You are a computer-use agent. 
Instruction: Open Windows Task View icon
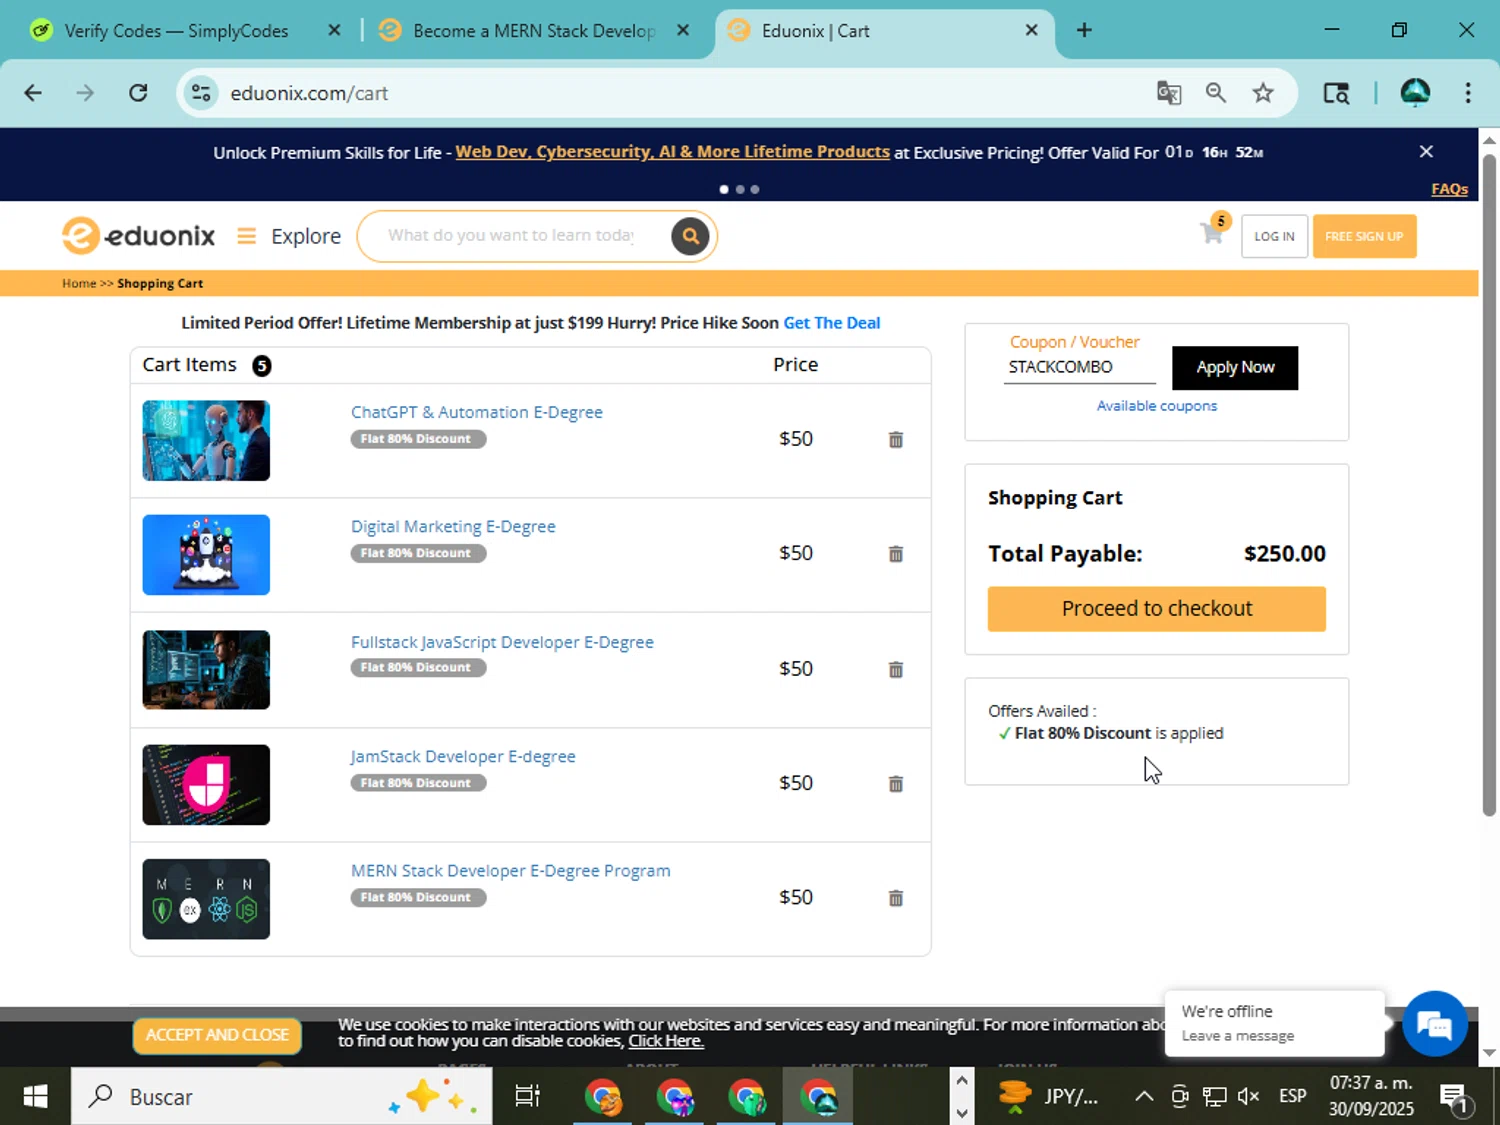pyautogui.click(x=527, y=1096)
